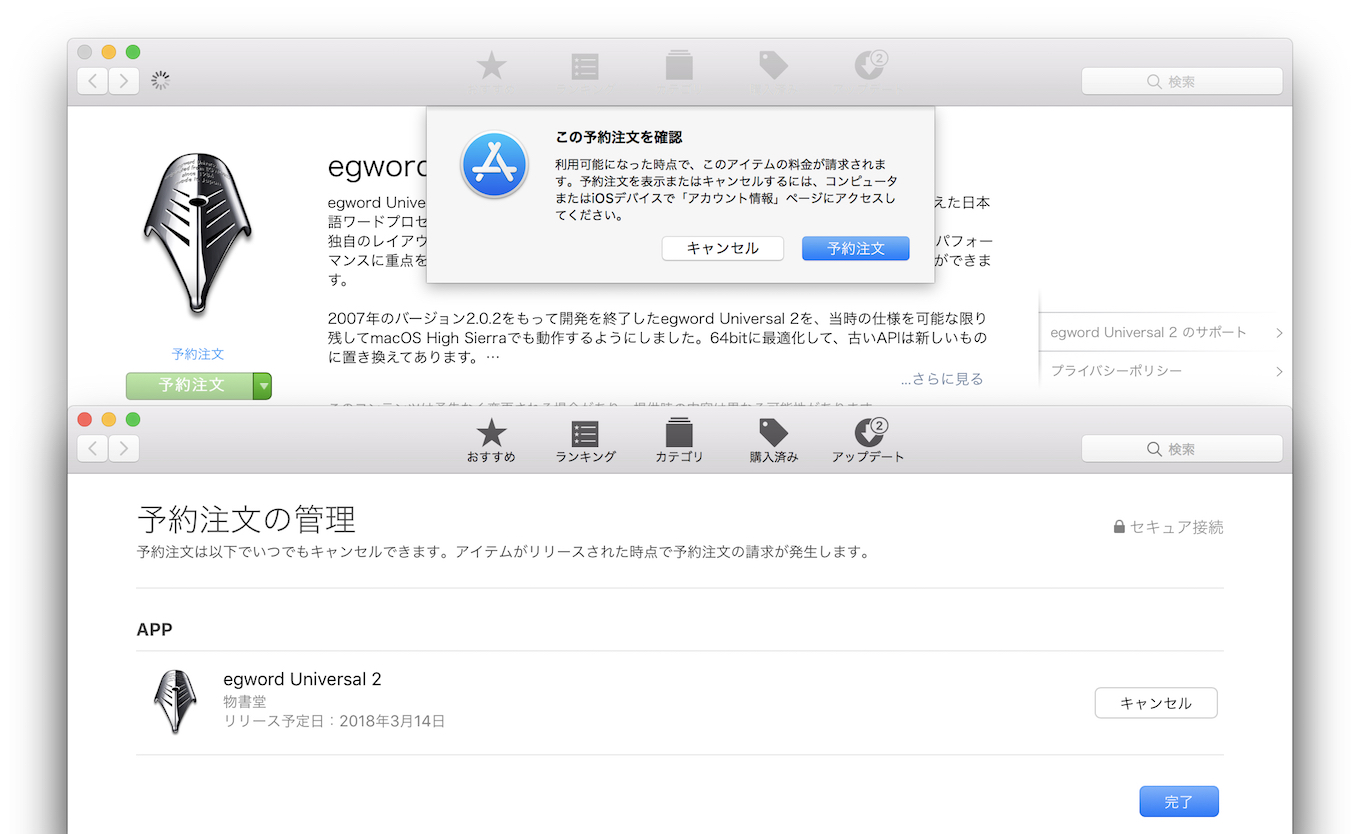Viewport: 1360px width, 834px height.
Task: Confirm pre-order with blue 予約注文 dialog button
Action: [856, 248]
